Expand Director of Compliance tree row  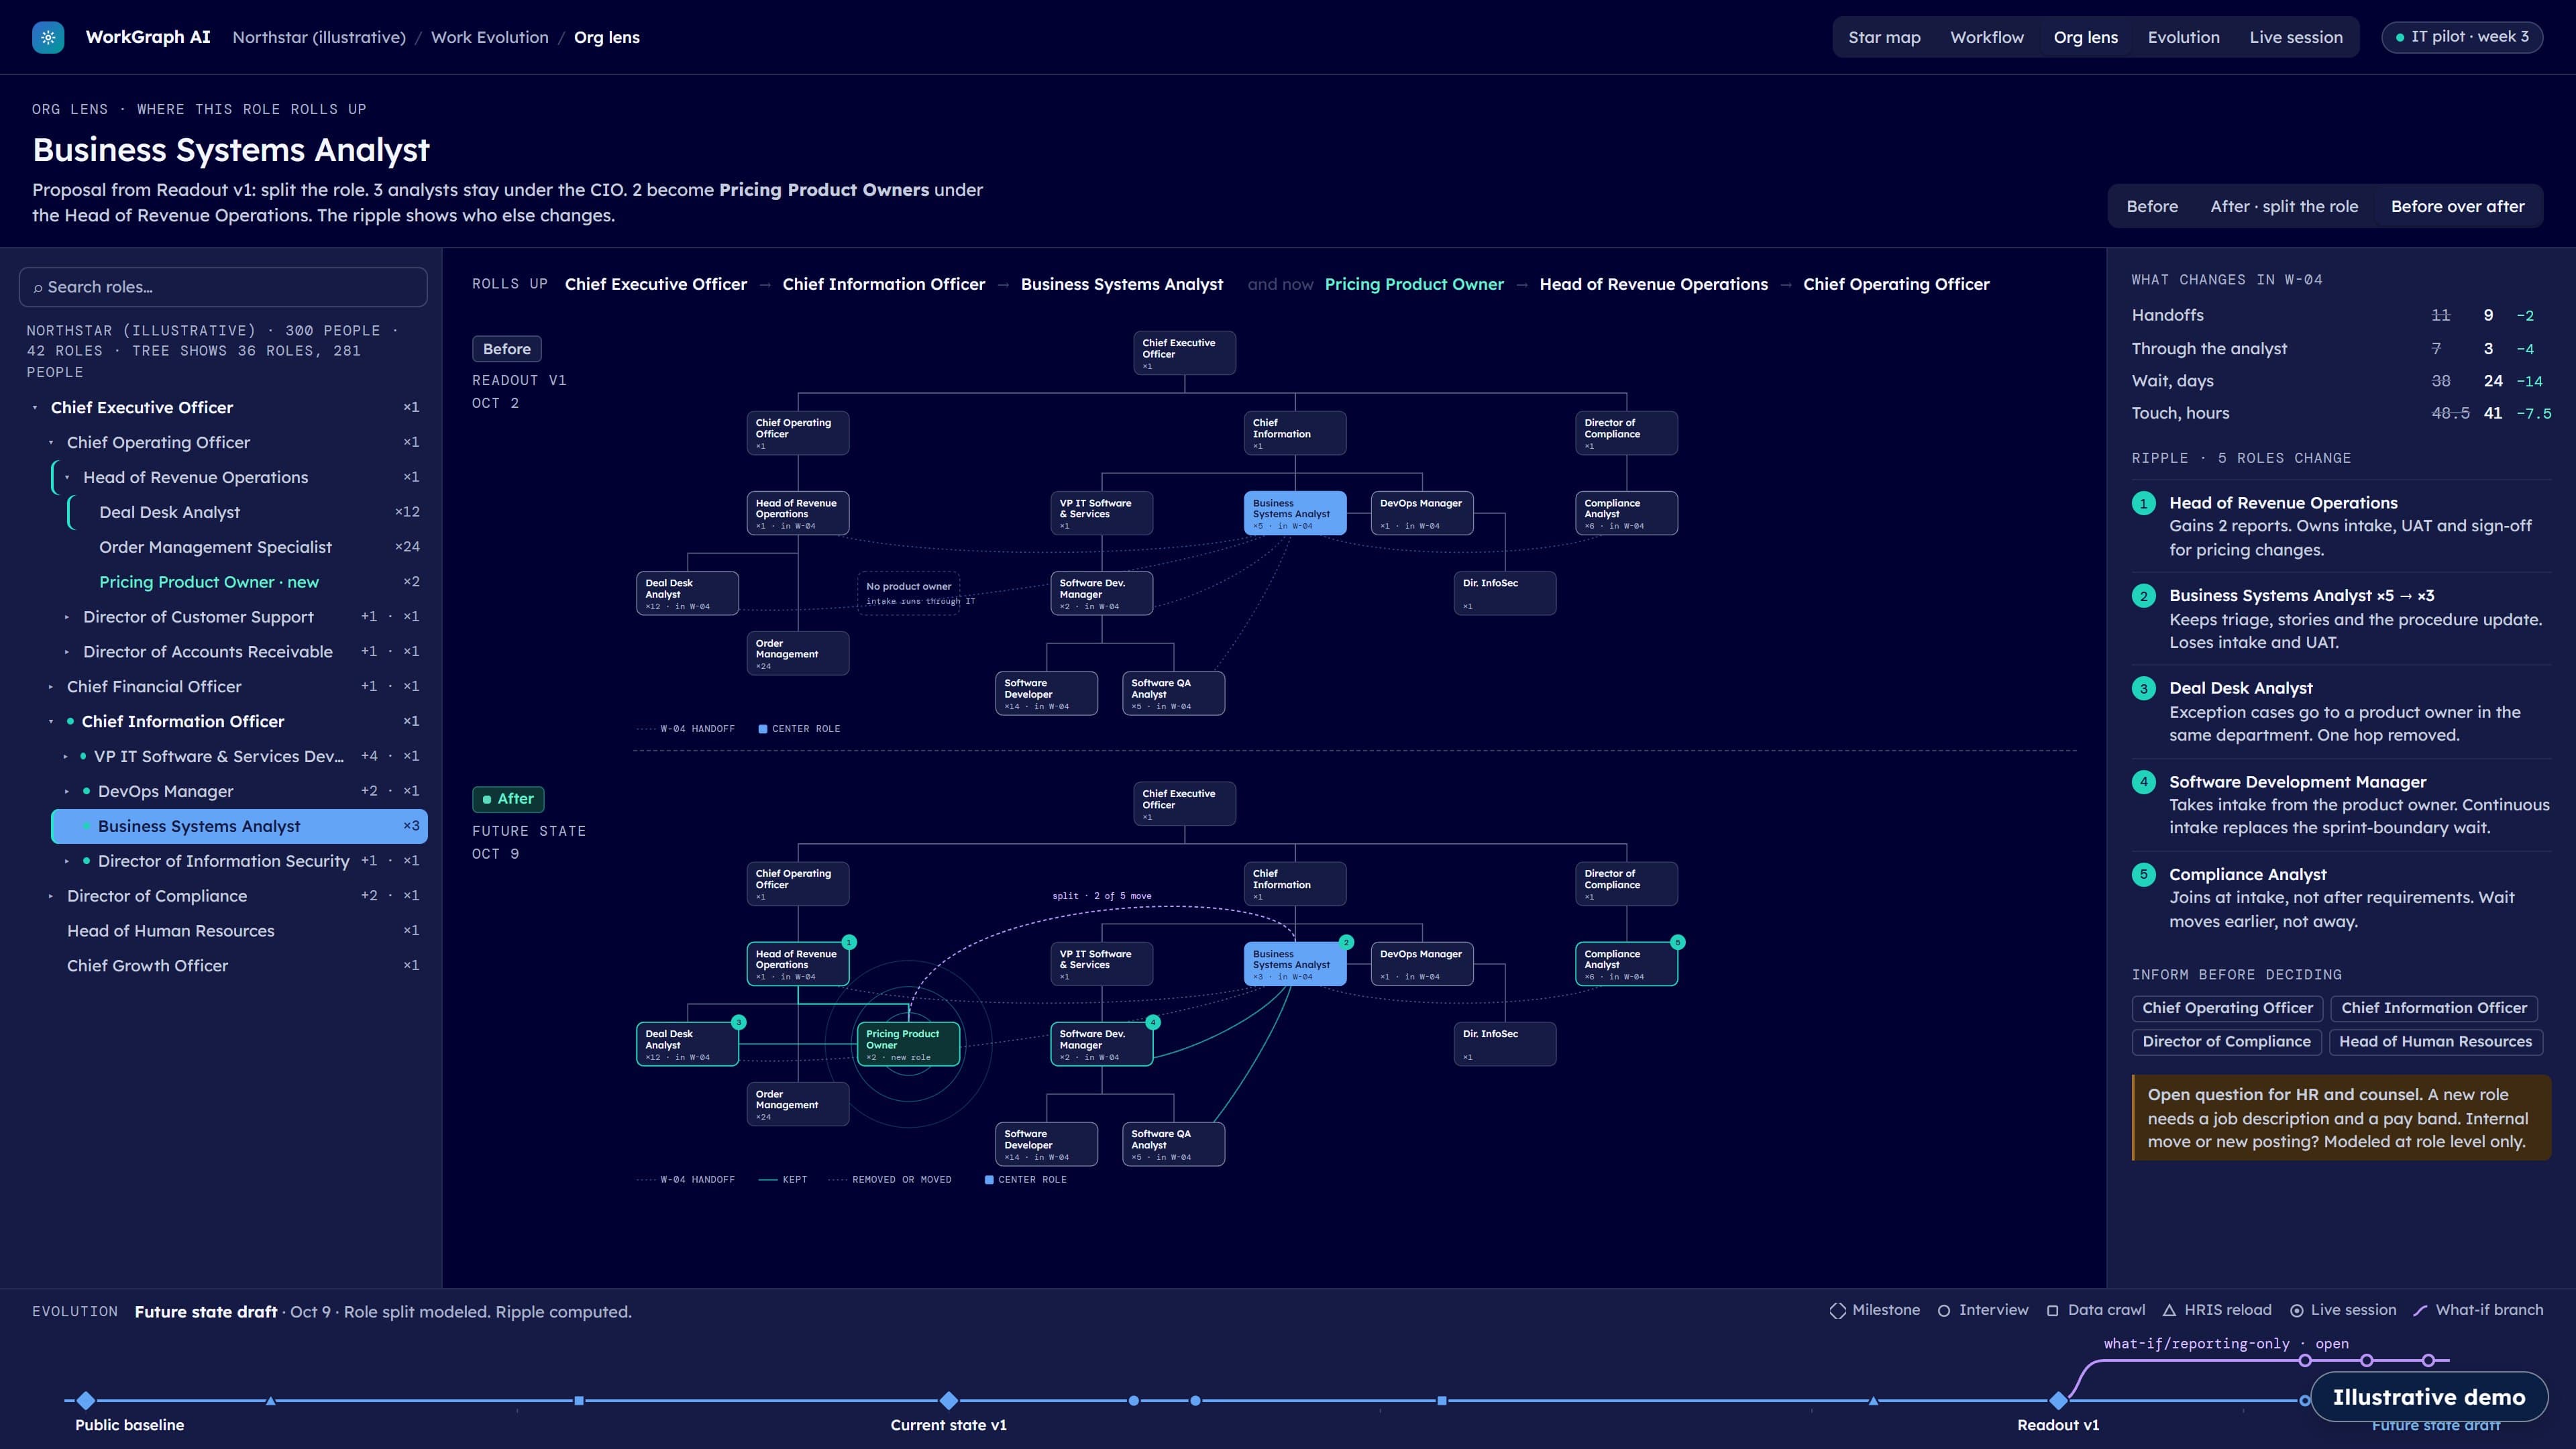pyautogui.click(x=51, y=896)
